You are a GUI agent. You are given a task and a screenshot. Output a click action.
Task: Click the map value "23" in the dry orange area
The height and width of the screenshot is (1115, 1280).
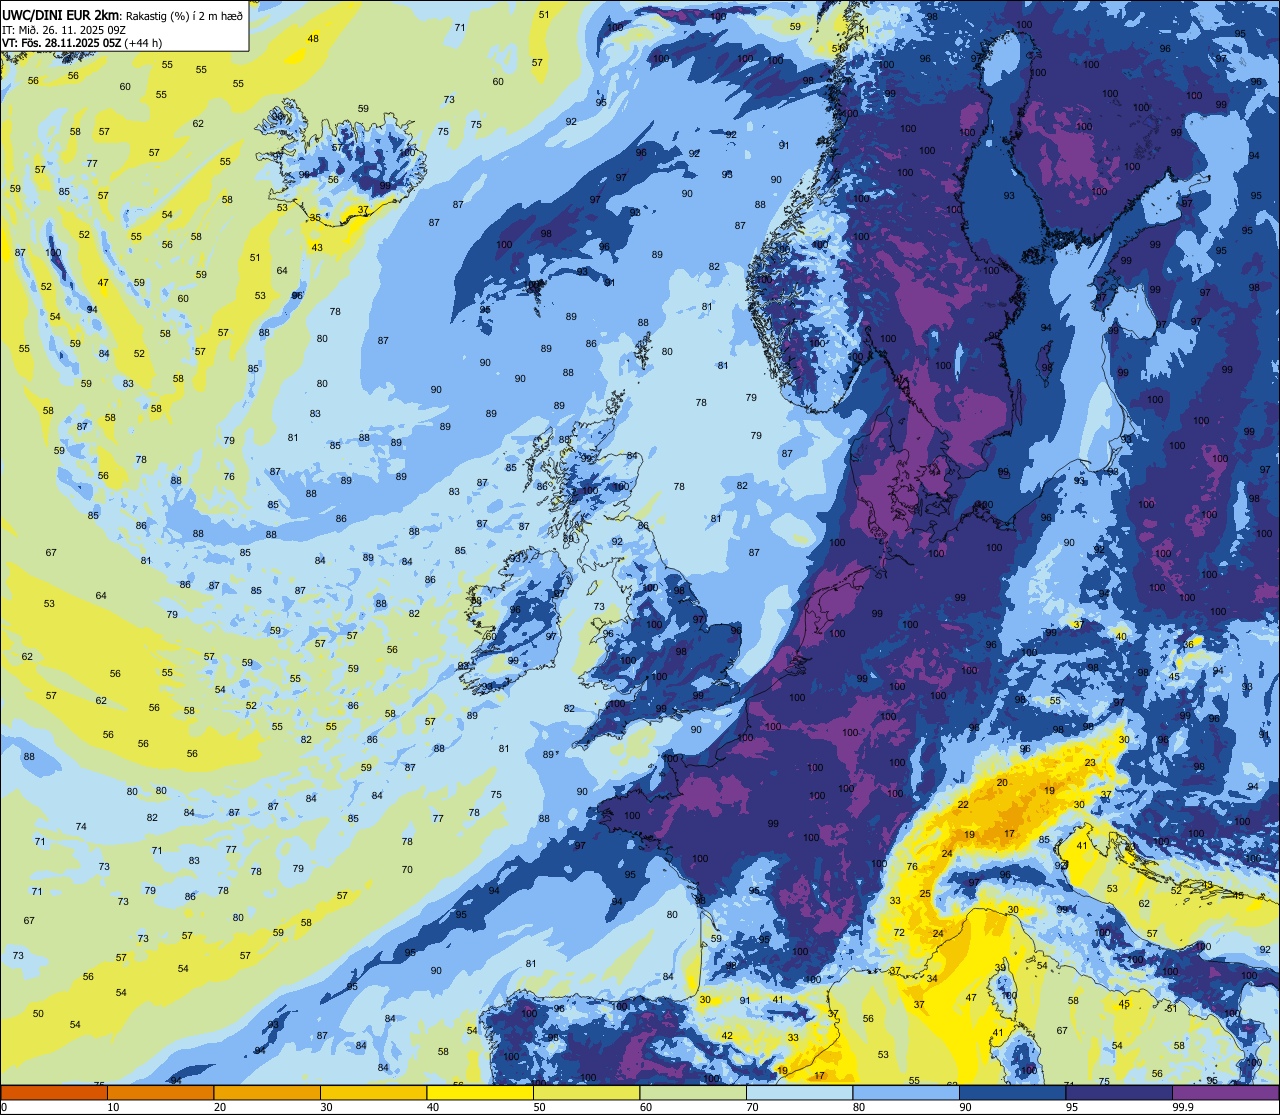pos(1090,763)
